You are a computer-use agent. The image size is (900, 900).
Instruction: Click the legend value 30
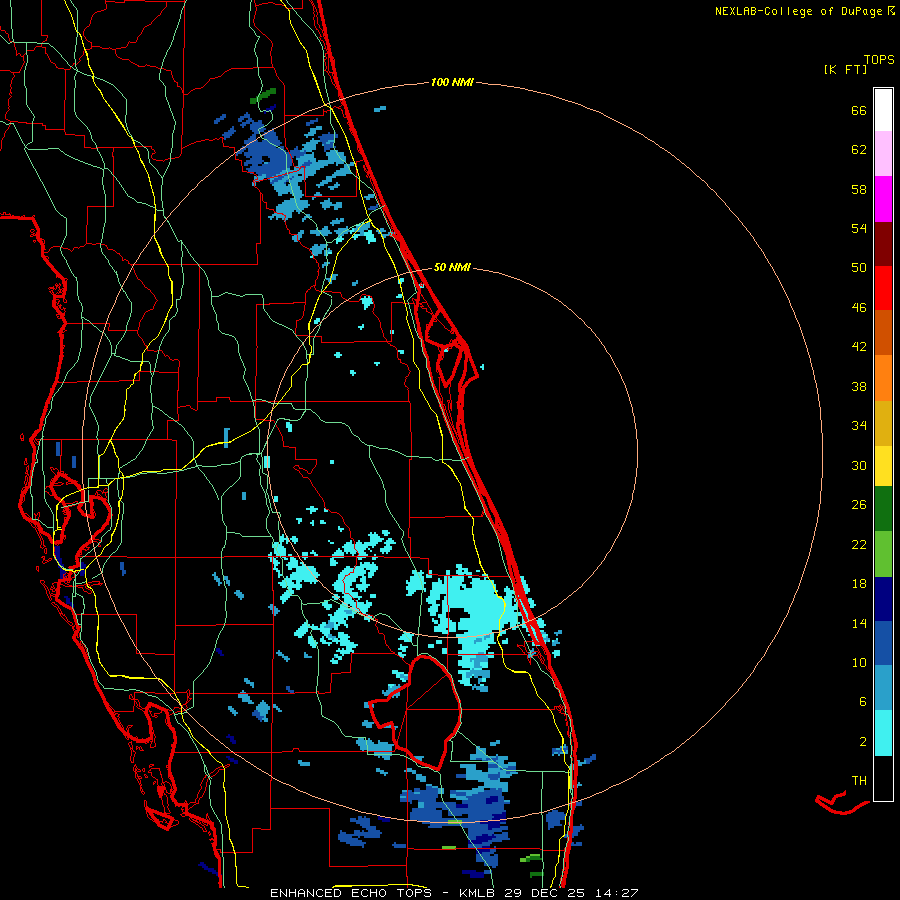(x=859, y=465)
